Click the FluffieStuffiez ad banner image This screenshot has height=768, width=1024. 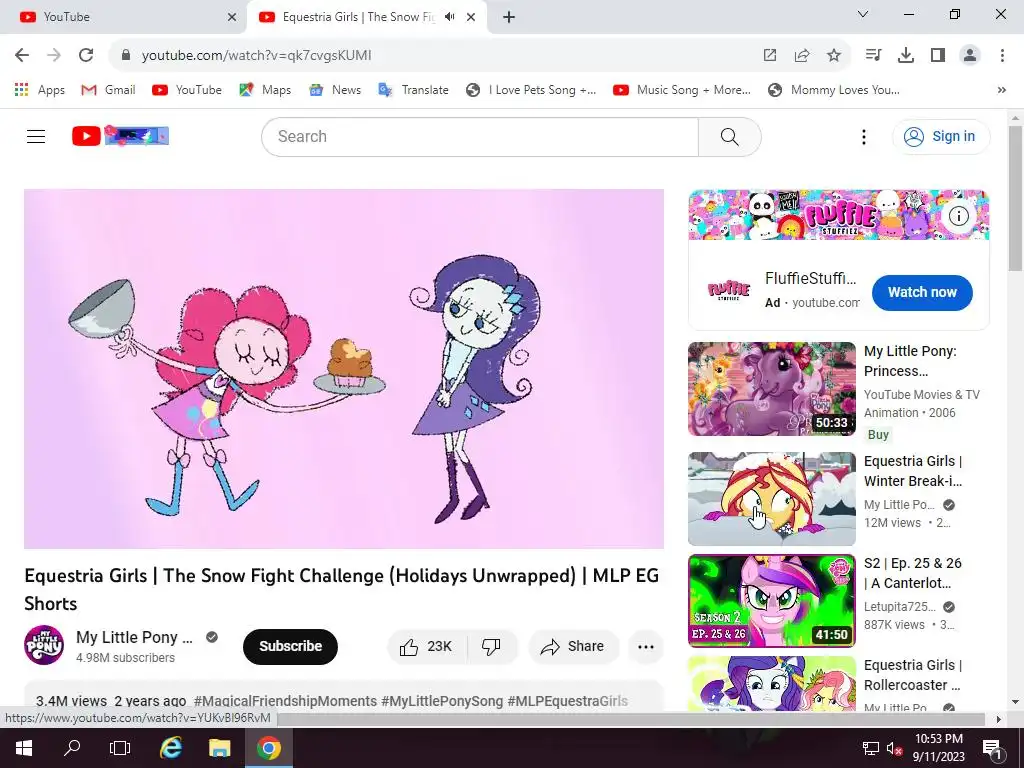[839, 215]
